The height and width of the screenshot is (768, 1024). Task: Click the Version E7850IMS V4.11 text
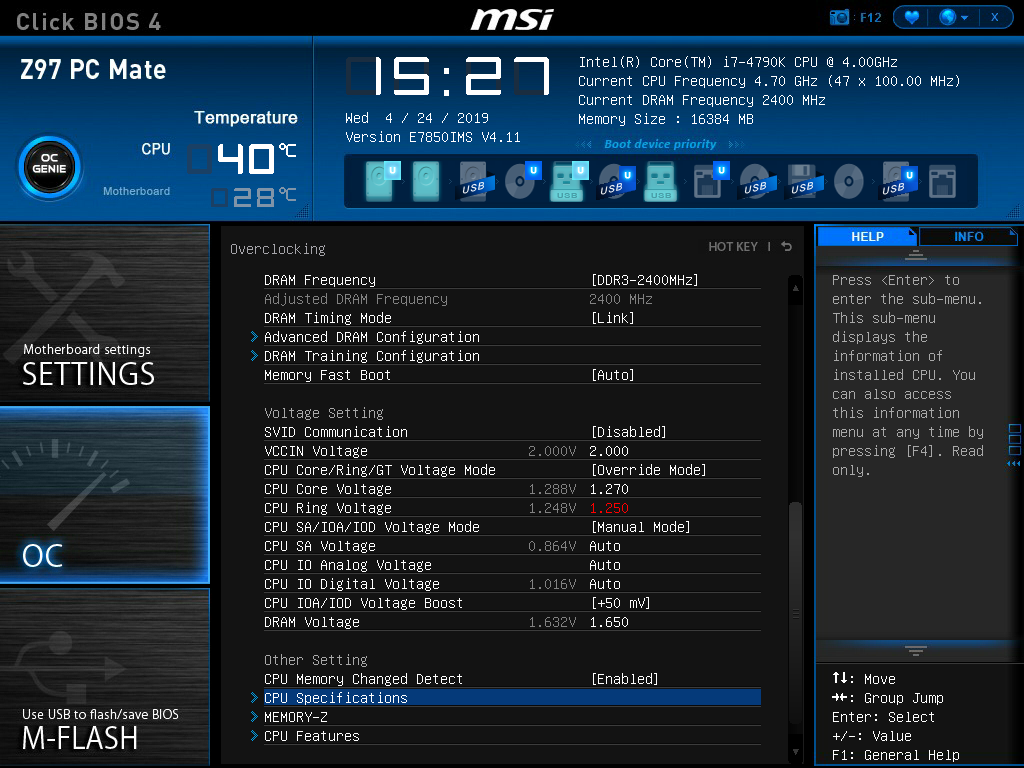(x=432, y=138)
